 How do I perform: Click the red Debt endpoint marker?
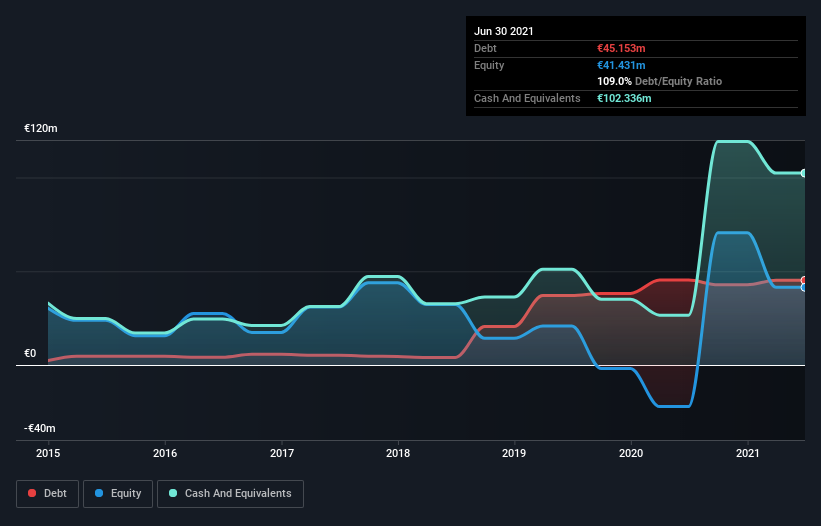804,281
